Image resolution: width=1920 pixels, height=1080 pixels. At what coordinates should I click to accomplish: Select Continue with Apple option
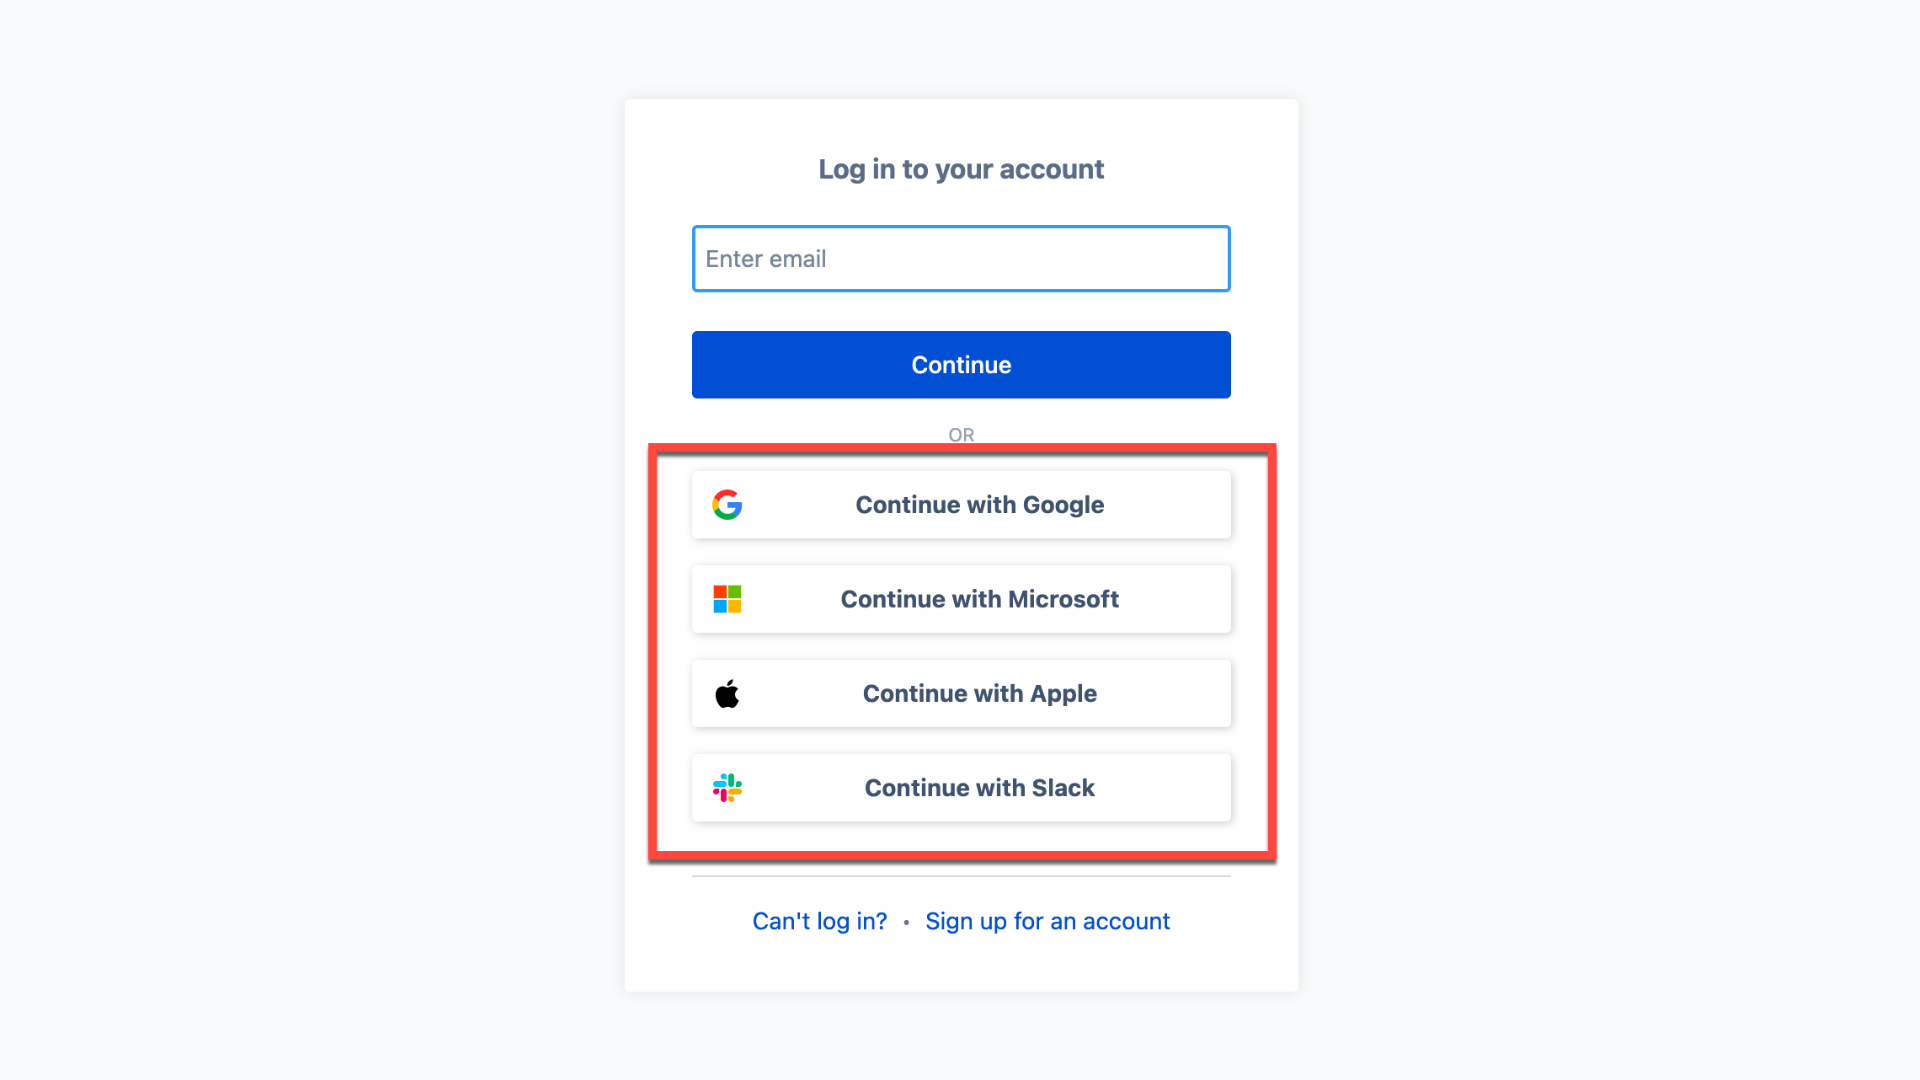[x=960, y=692]
